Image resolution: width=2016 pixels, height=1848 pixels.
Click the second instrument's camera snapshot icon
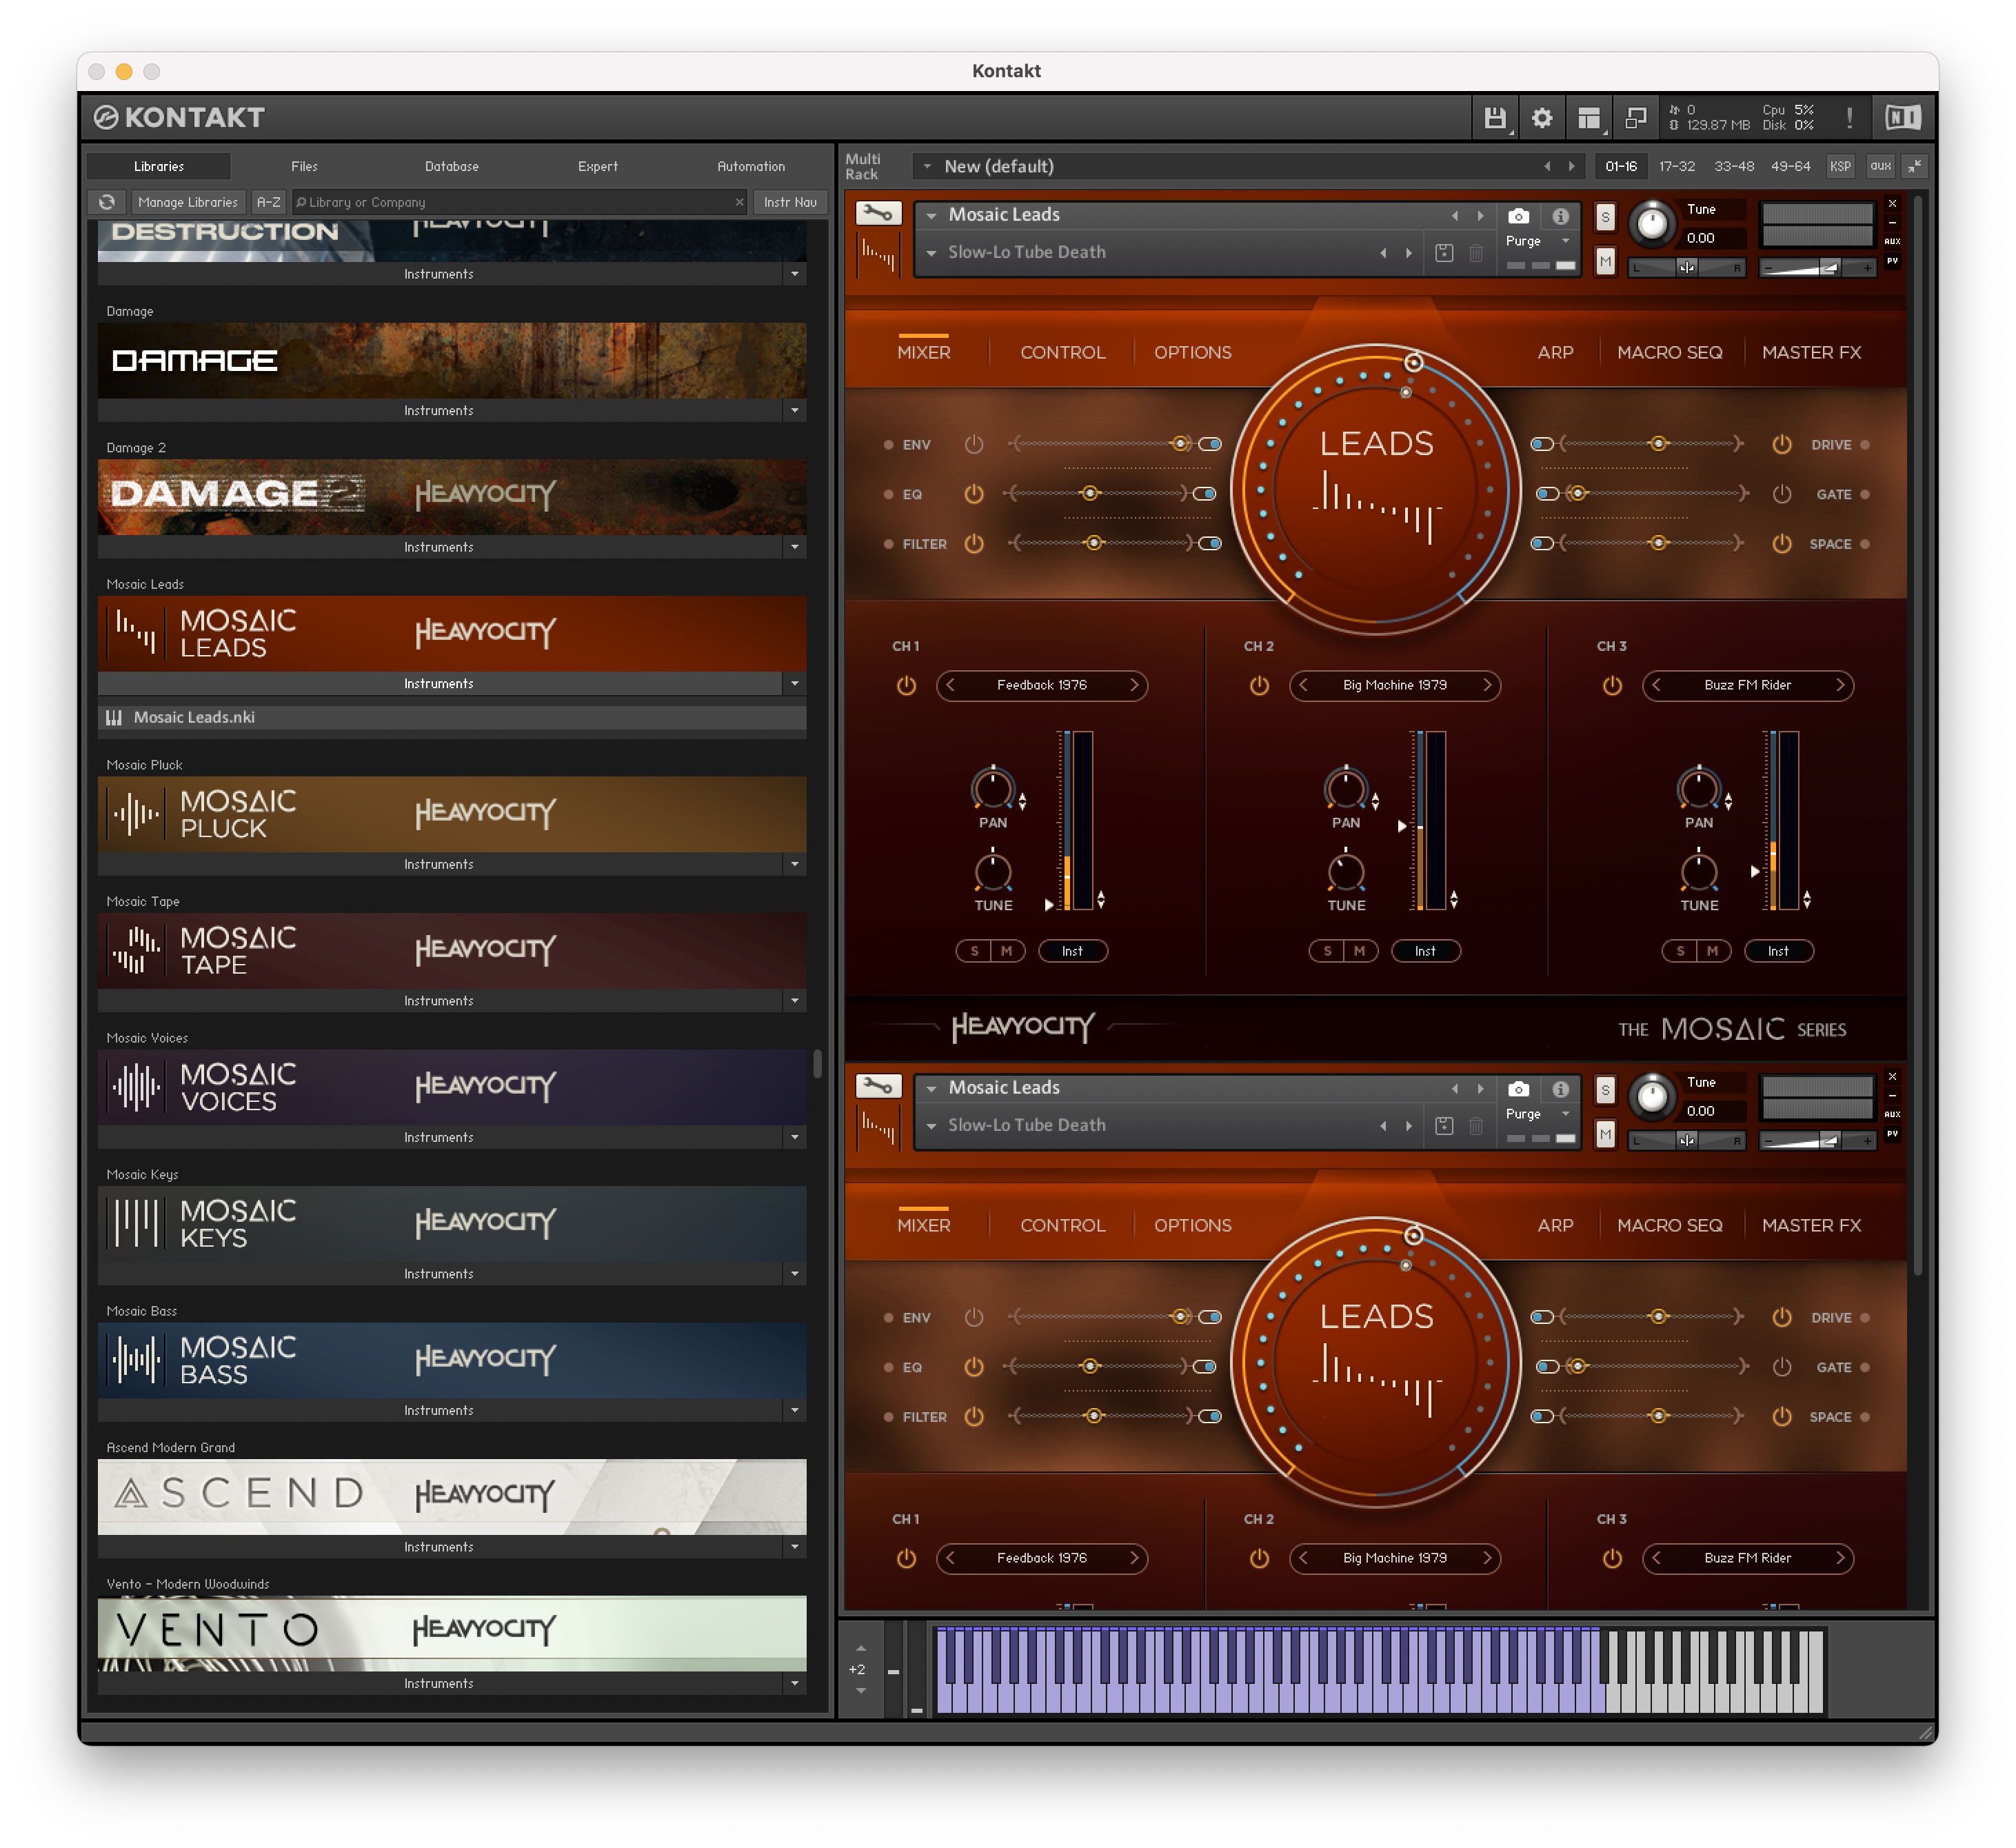1518,1089
